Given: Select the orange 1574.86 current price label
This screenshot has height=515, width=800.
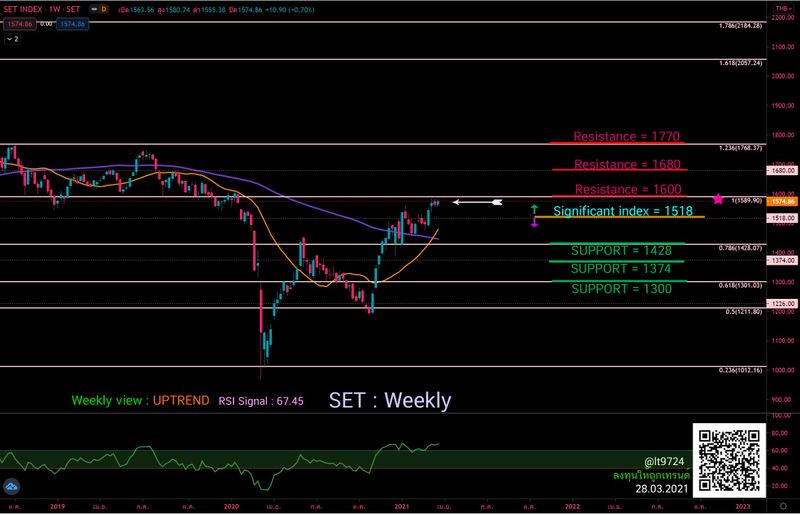Looking at the screenshot, I should click(x=782, y=202).
